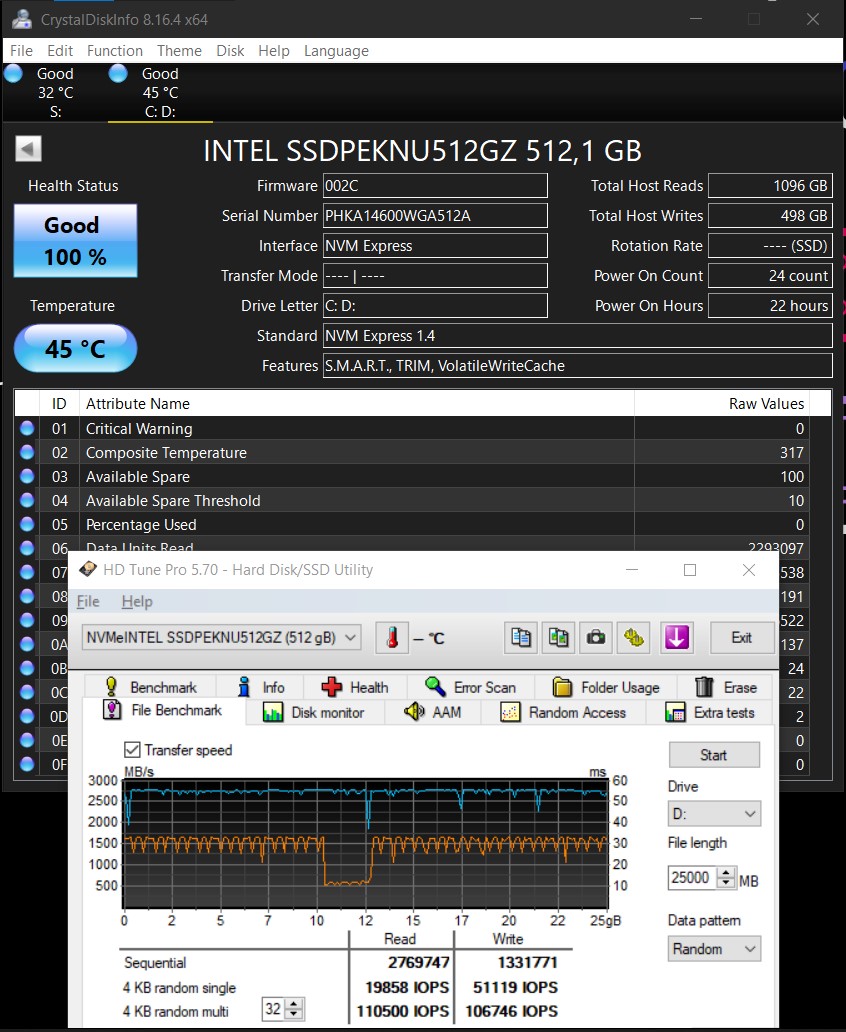Click the HD Tune Exit button
The image size is (846, 1032).
click(742, 638)
